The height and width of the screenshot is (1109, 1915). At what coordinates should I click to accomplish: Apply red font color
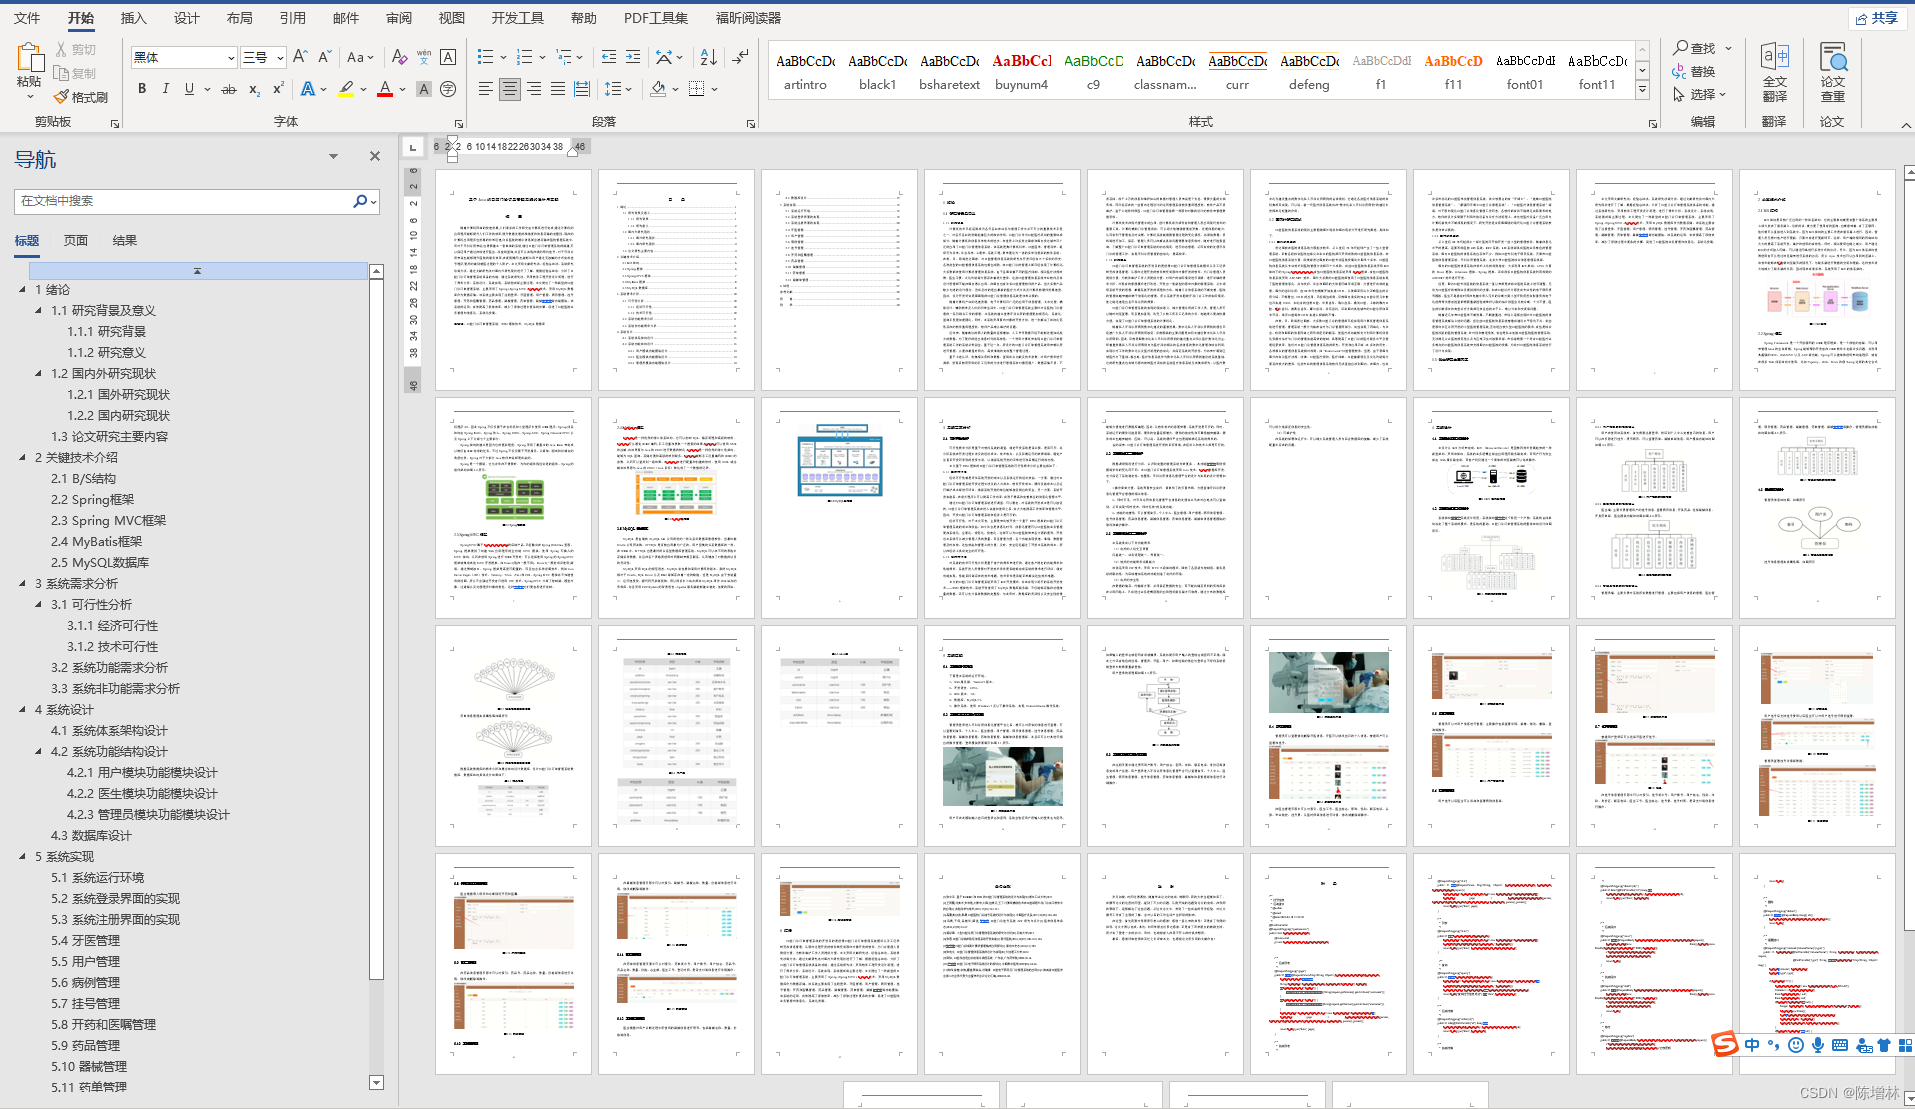point(385,89)
